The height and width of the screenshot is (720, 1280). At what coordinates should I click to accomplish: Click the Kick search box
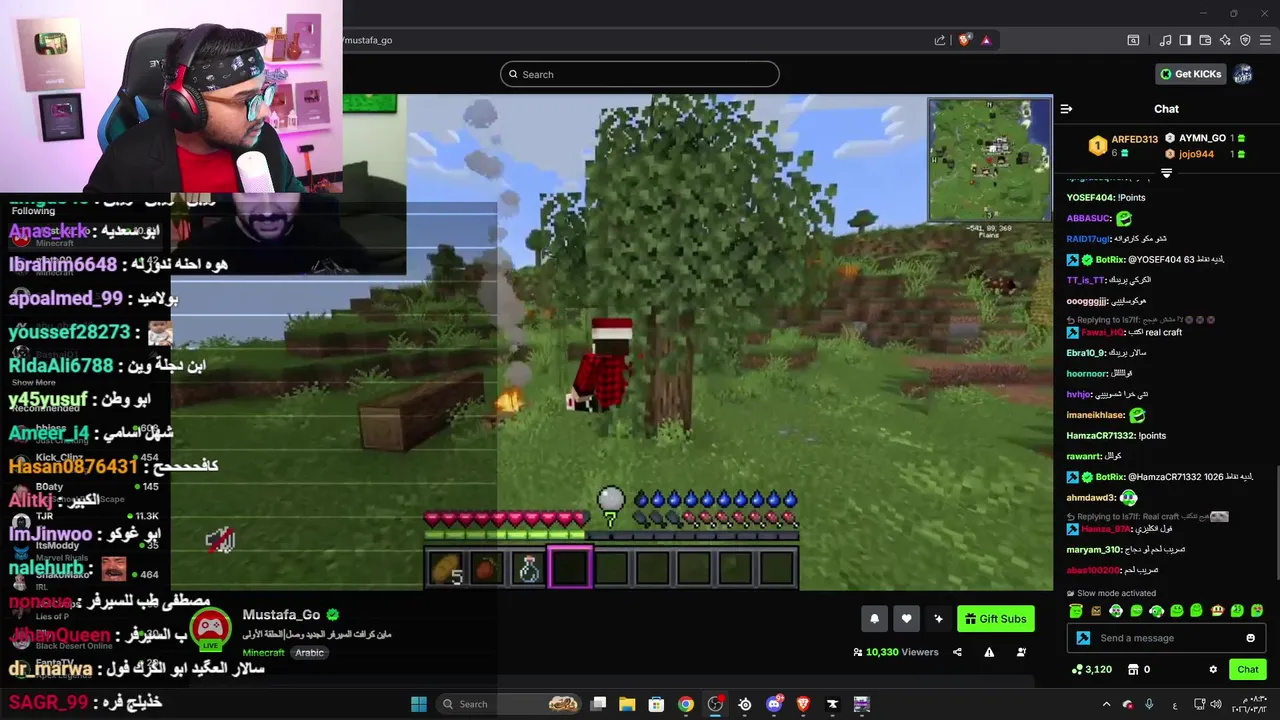(x=640, y=74)
